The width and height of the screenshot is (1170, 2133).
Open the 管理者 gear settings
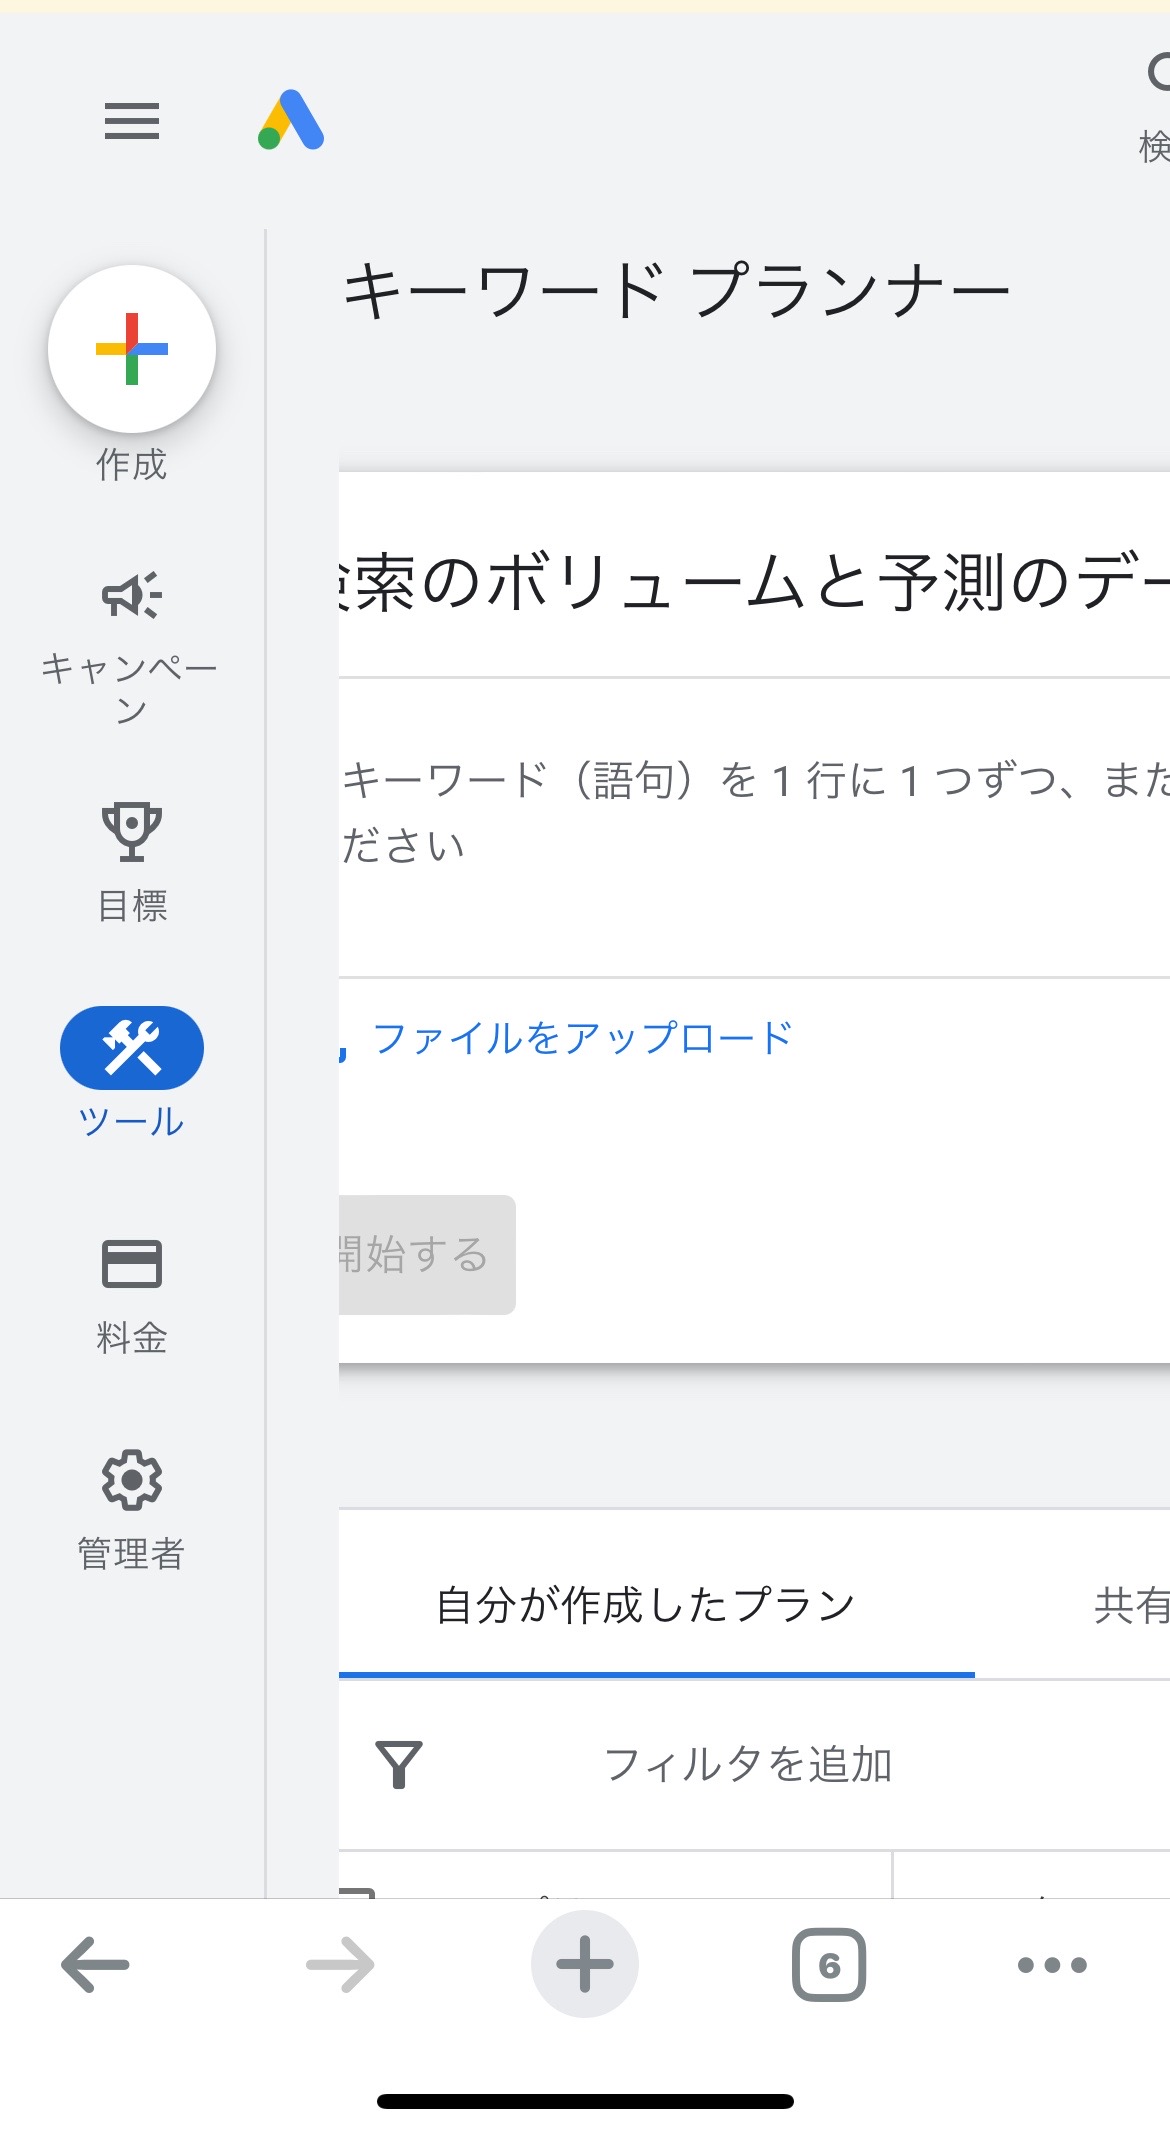coord(132,1510)
